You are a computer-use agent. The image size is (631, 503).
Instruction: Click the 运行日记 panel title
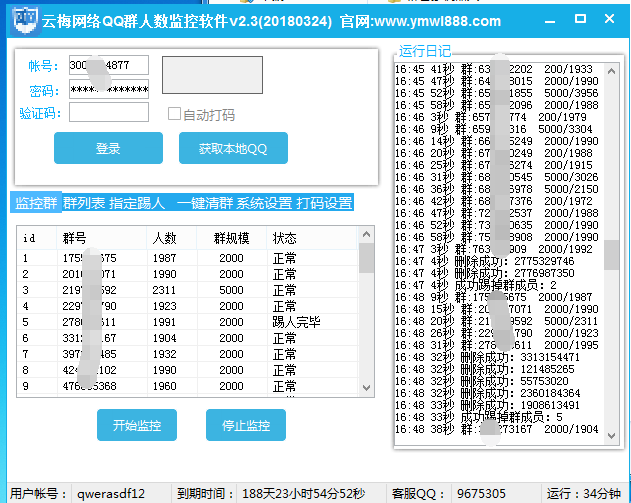(425, 51)
